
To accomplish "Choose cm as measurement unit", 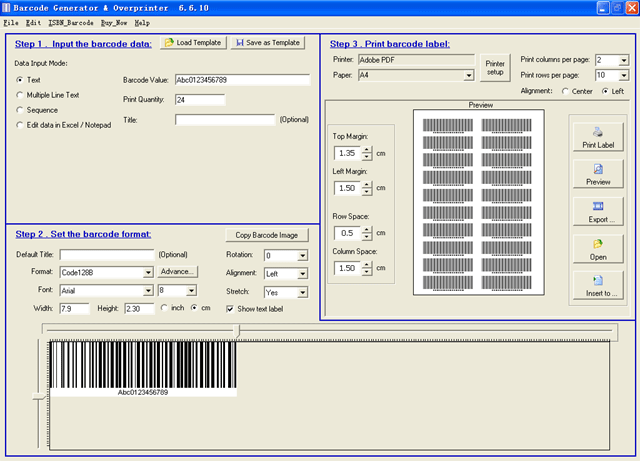I will 194,308.
